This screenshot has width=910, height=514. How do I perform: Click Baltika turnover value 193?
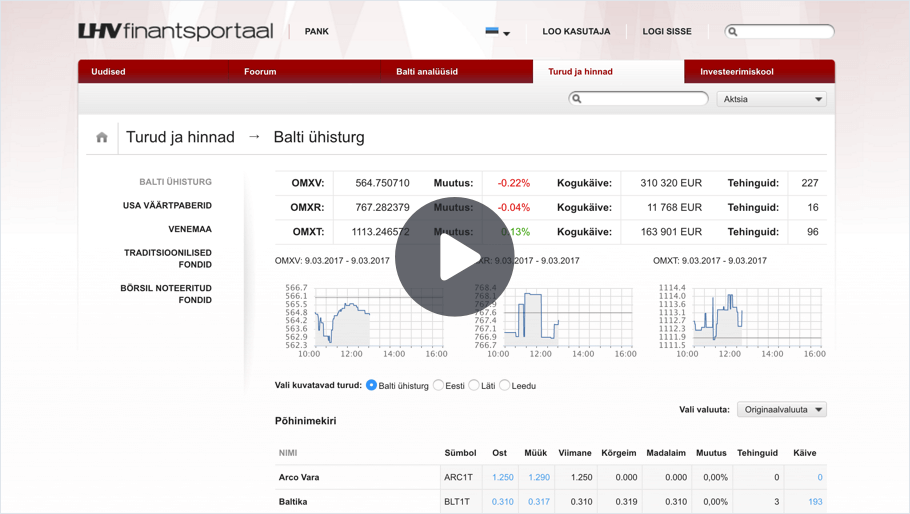815,502
